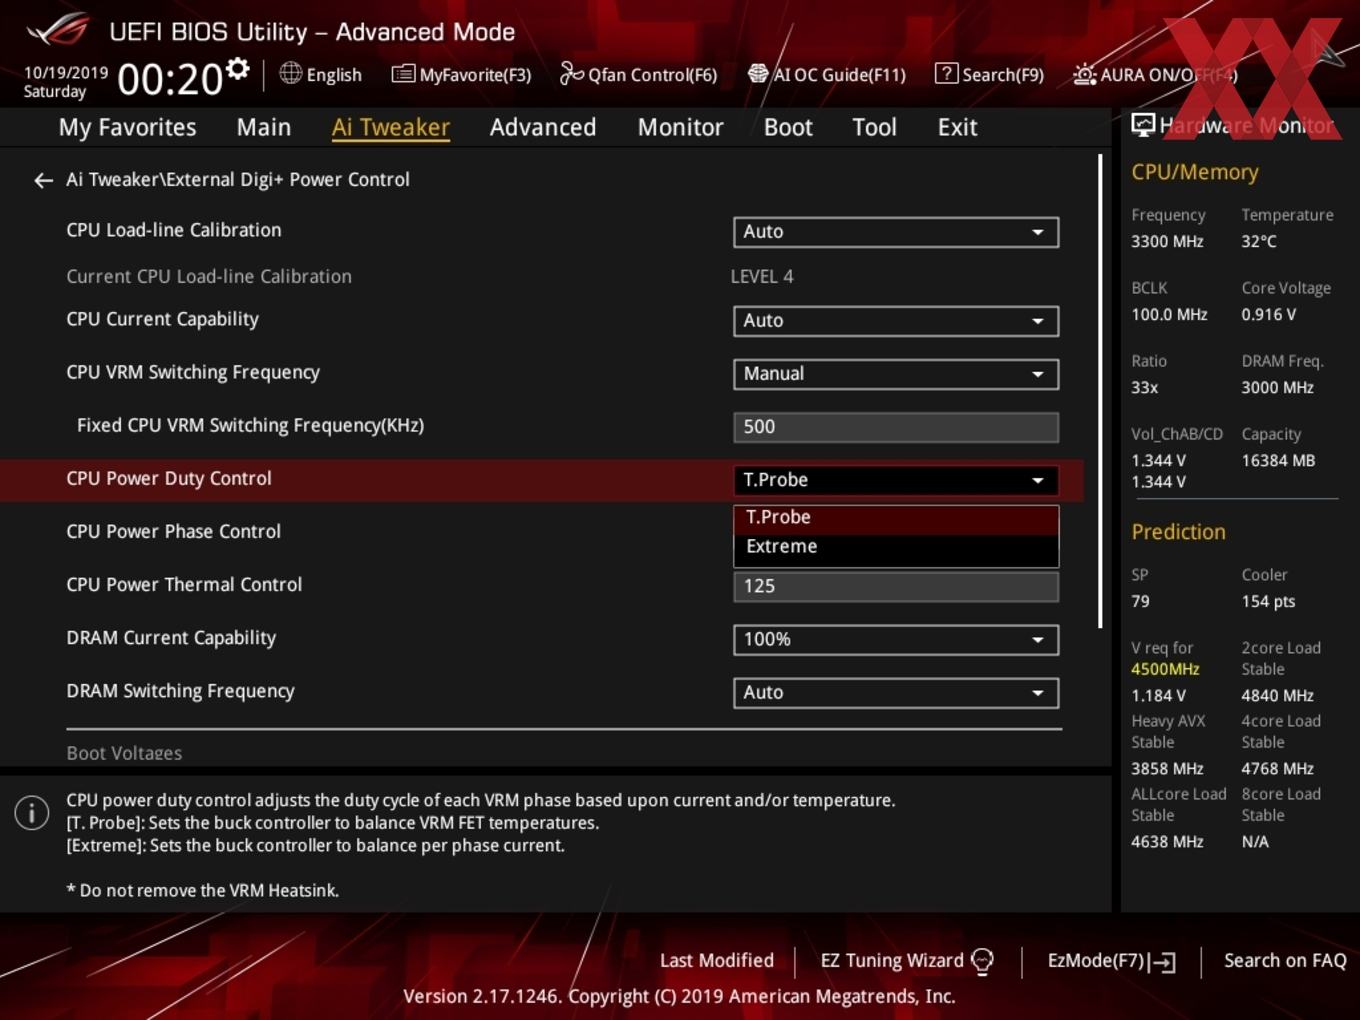Open CPU Load-line Calibration dropdown
This screenshot has width=1360, height=1020.
coord(896,232)
